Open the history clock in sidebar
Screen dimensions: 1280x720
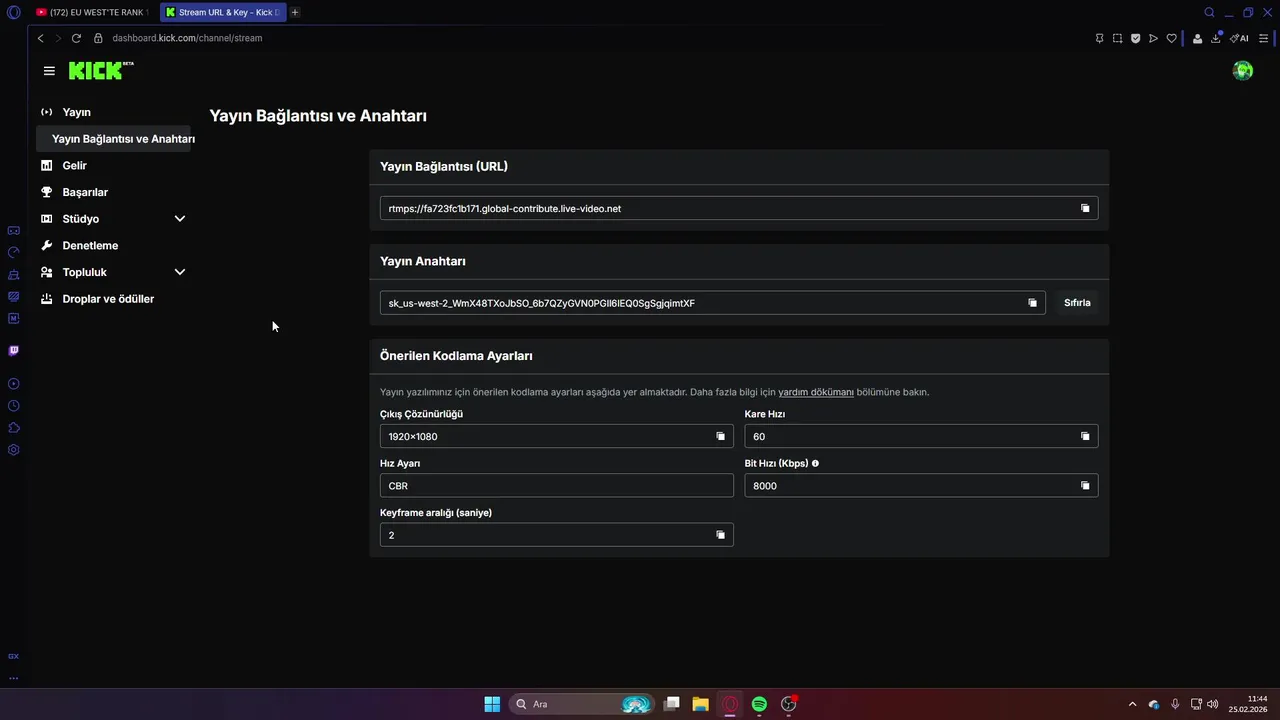(x=13, y=406)
